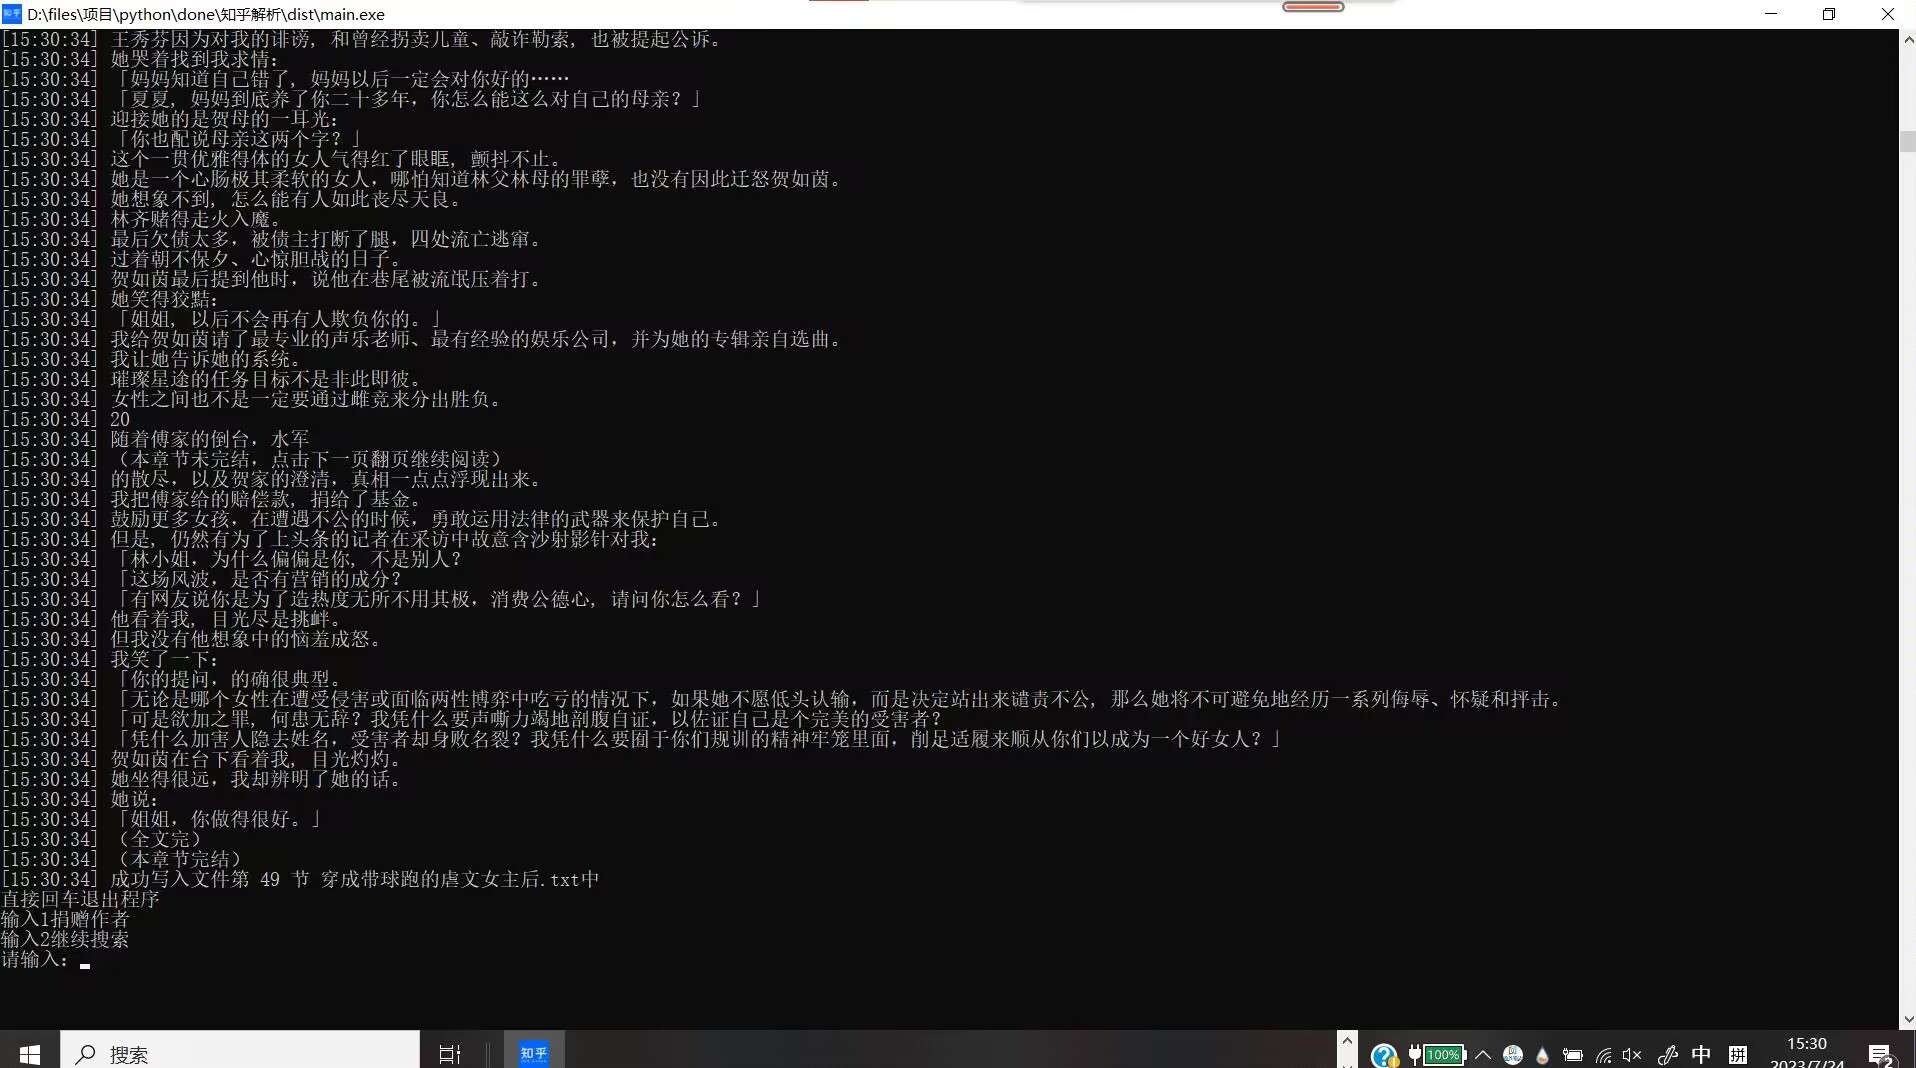Viewport: 1916px width, 1068px height.
Task: Click the line 「姐姐,以后不会再有人欺负你的。」
Action: tap(222, 319)
